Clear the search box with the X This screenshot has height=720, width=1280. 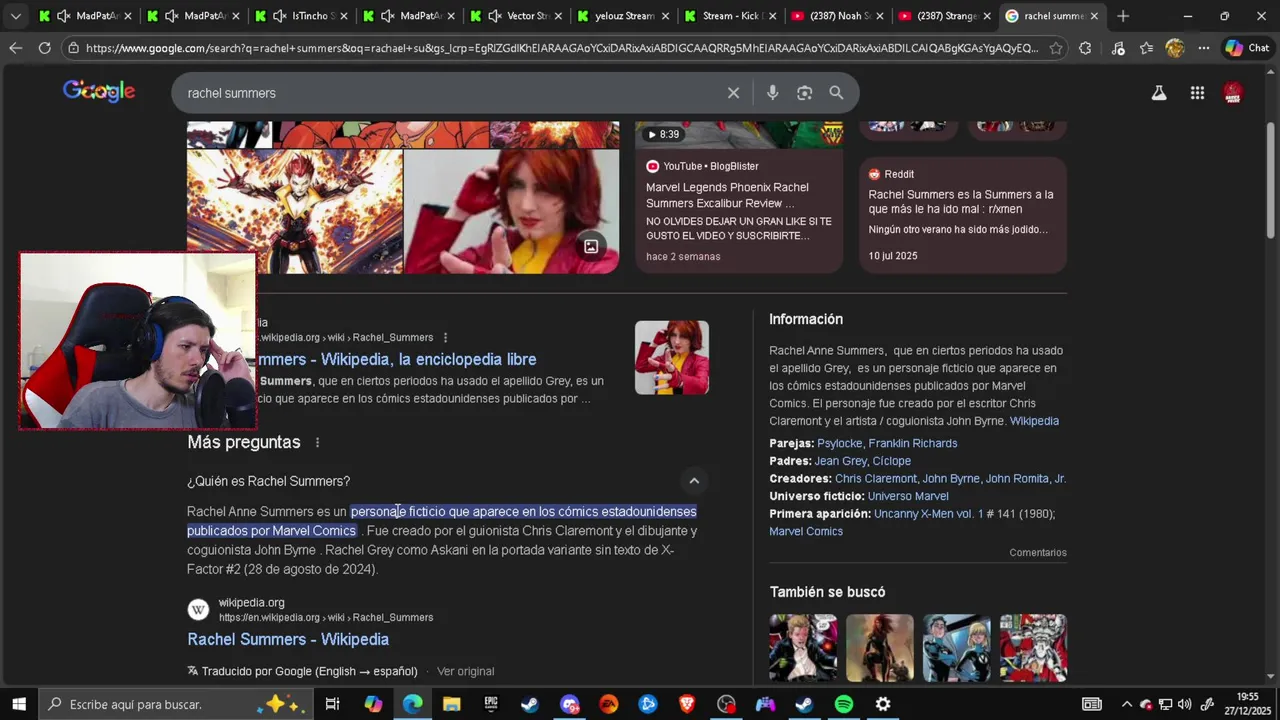coord(733,93)
